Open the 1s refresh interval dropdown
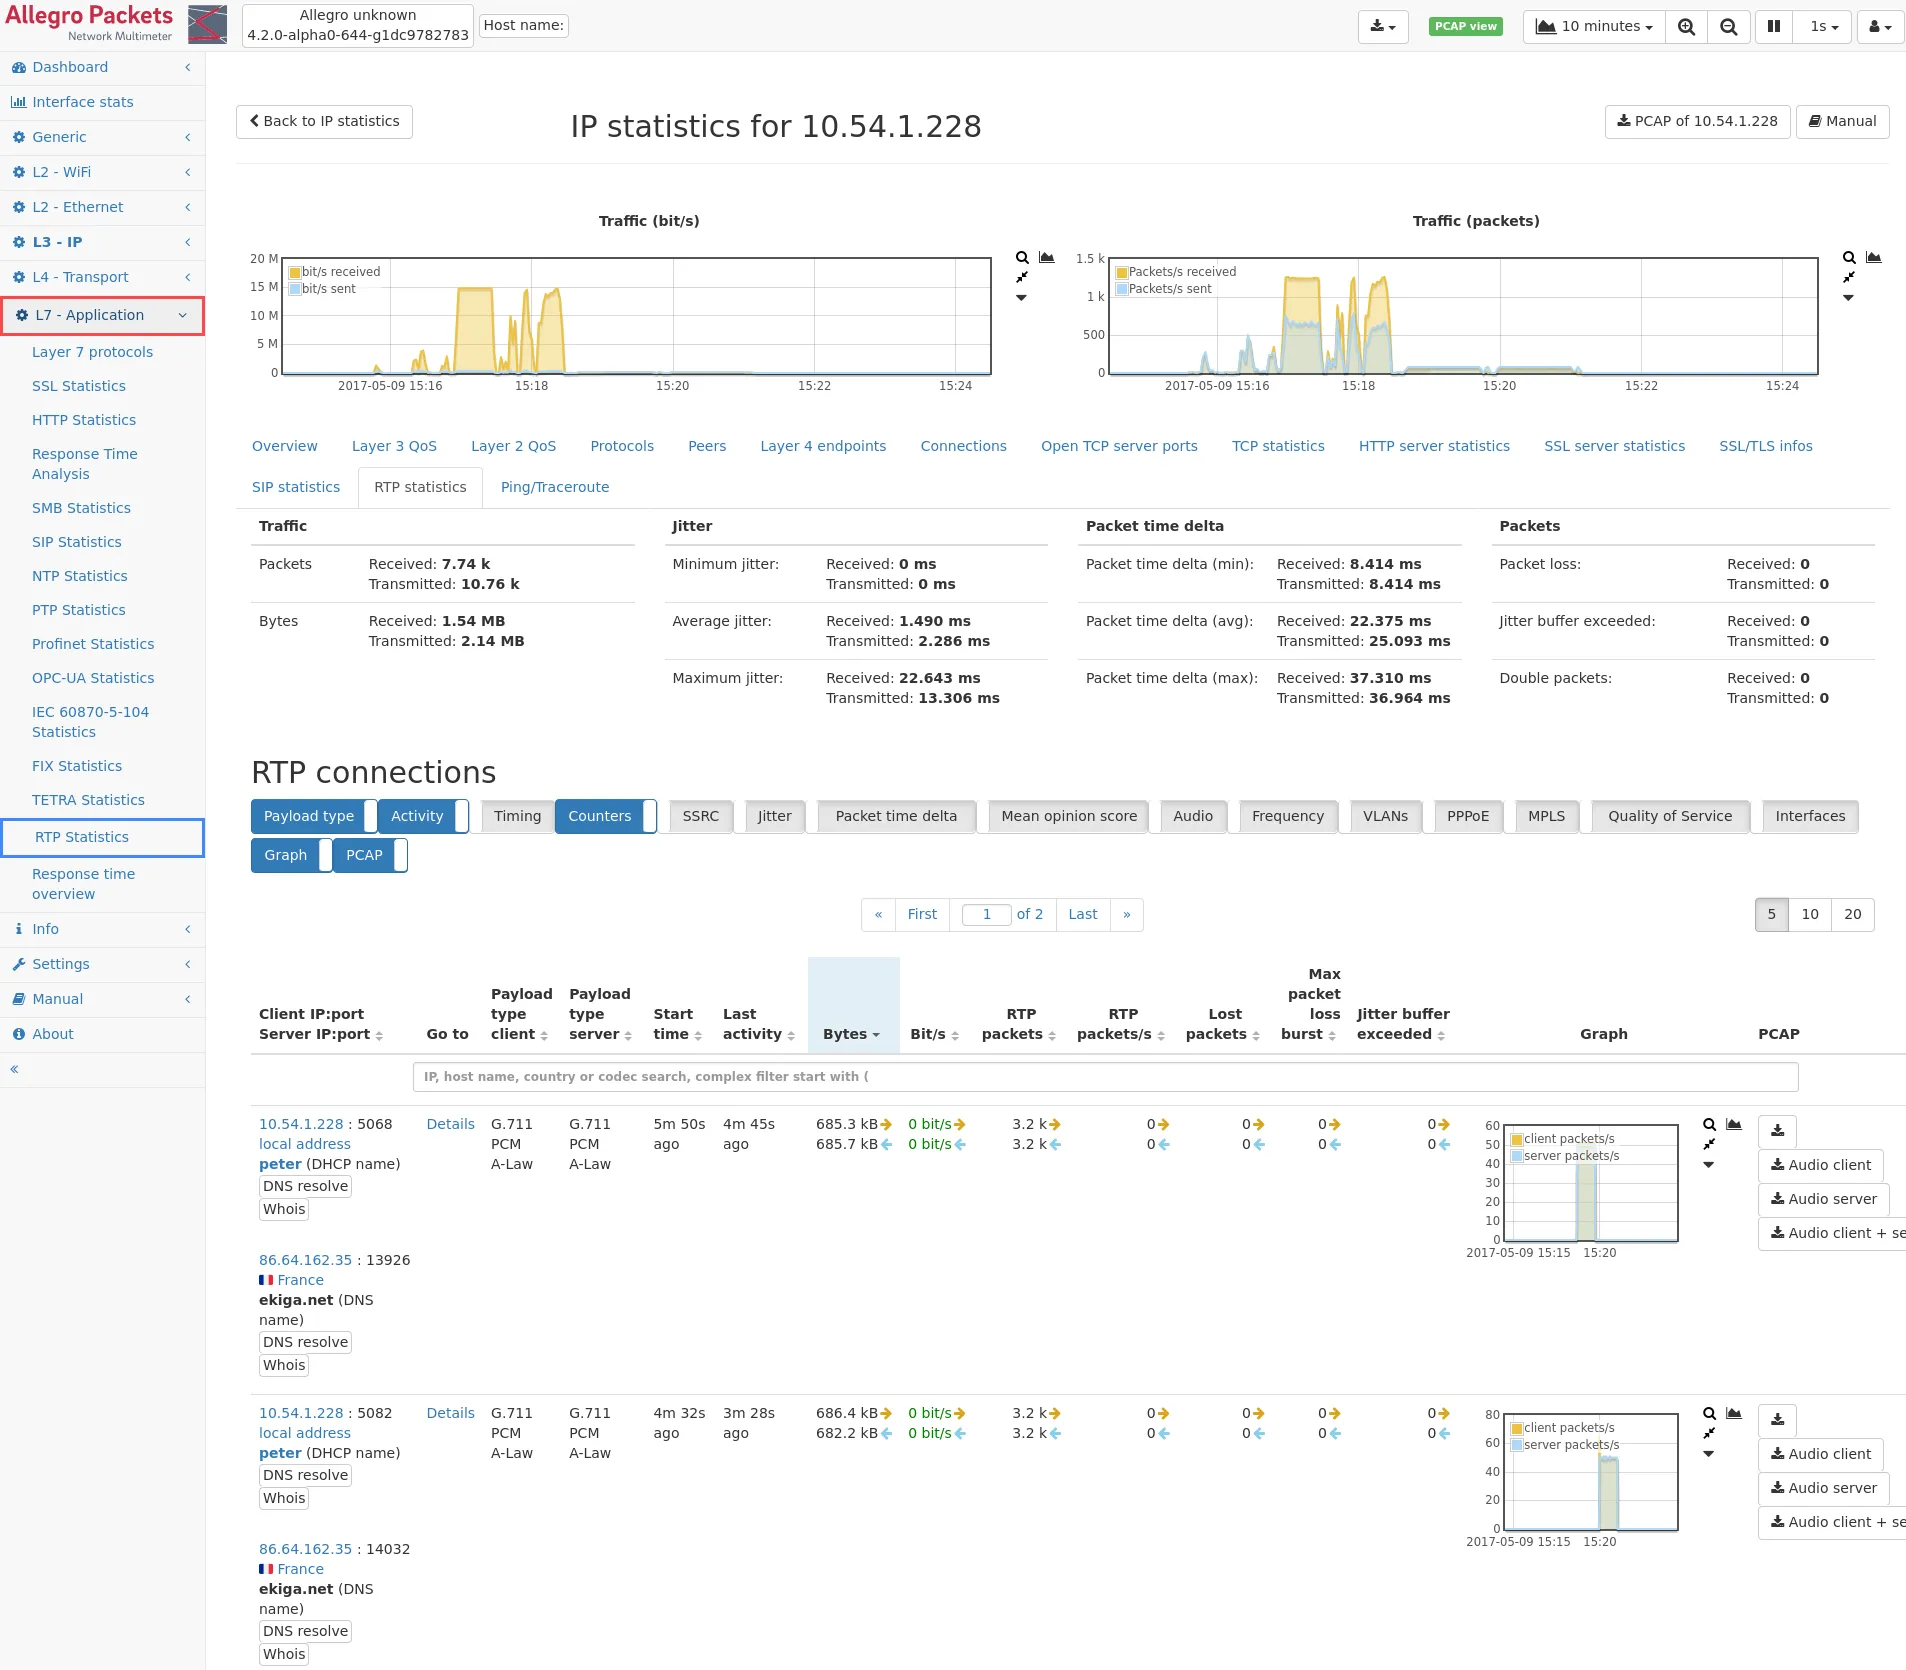1906x1670 pixels. (1823, 27)
